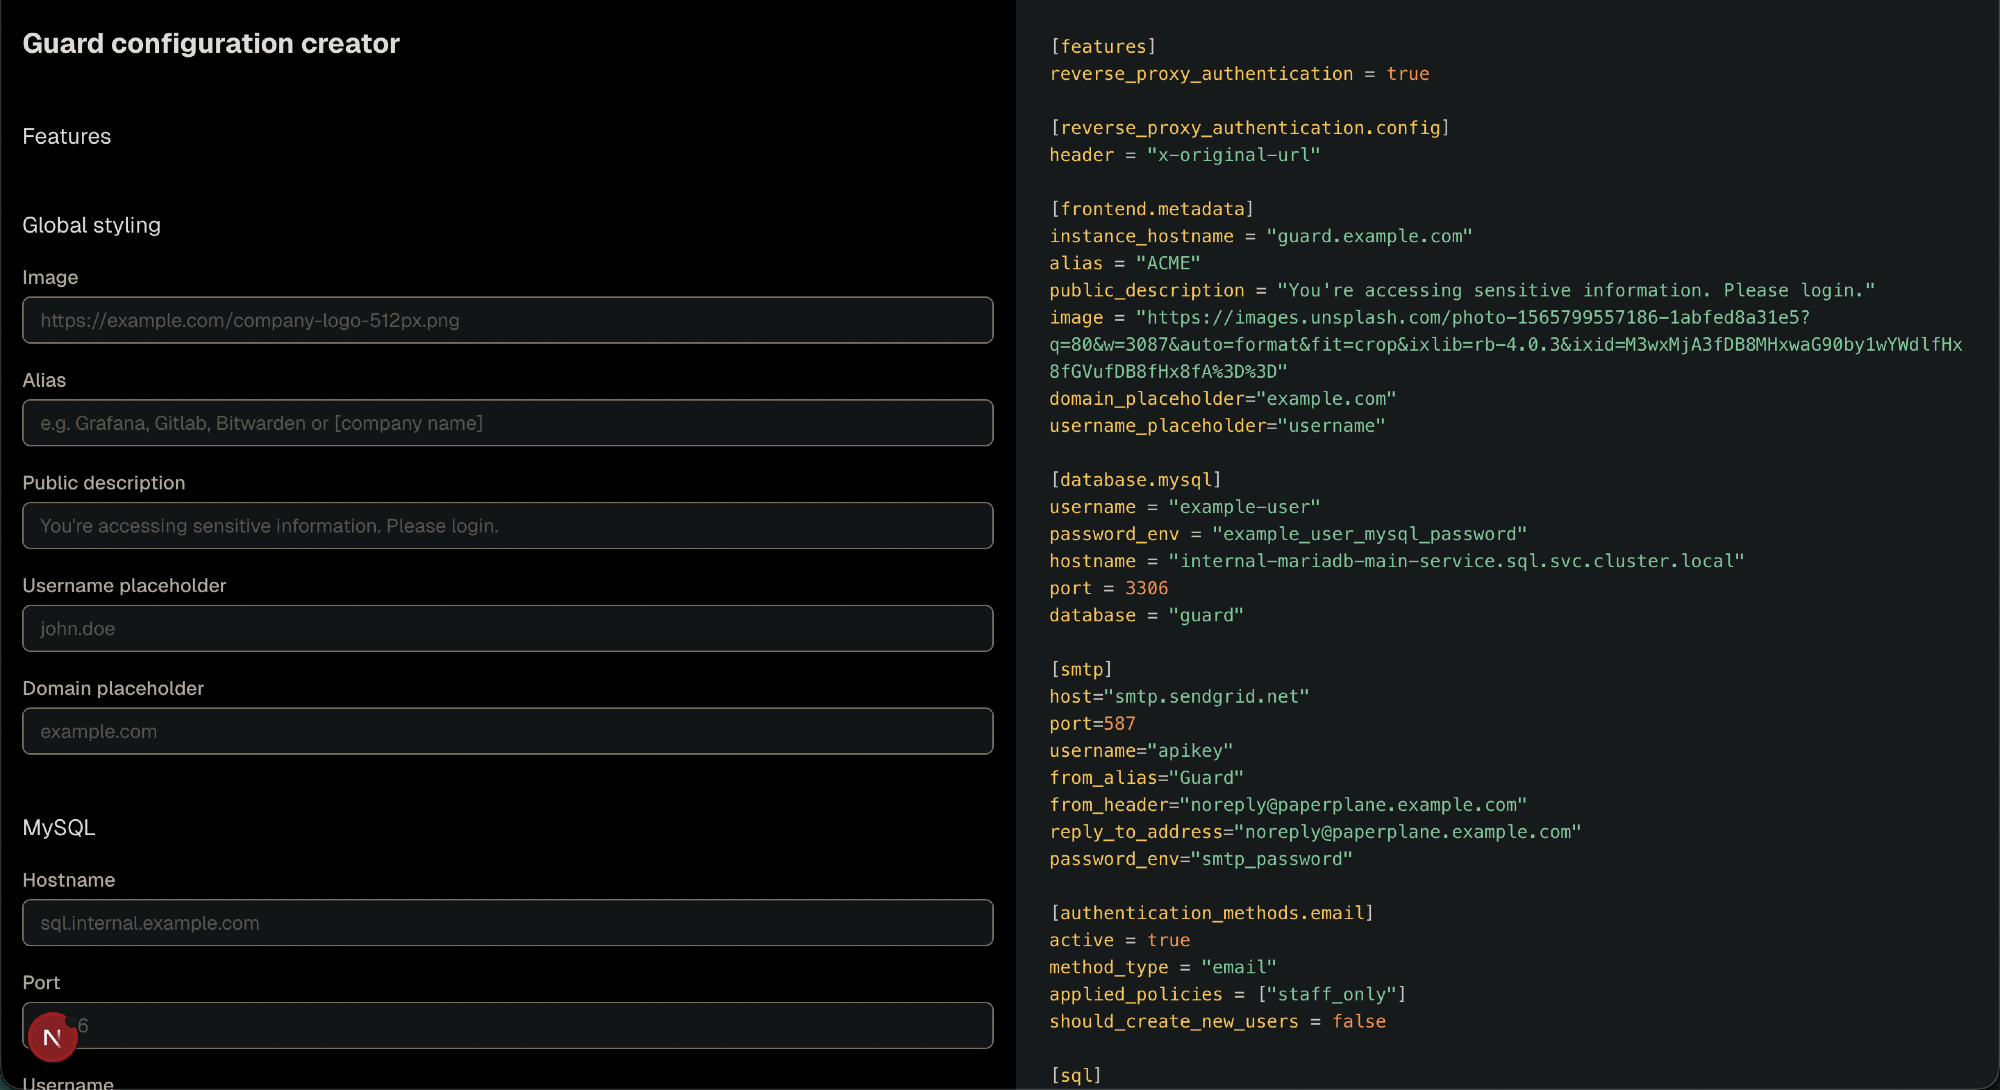Click the Features section heading
2000x1090 pixels.
coord(67,137)
